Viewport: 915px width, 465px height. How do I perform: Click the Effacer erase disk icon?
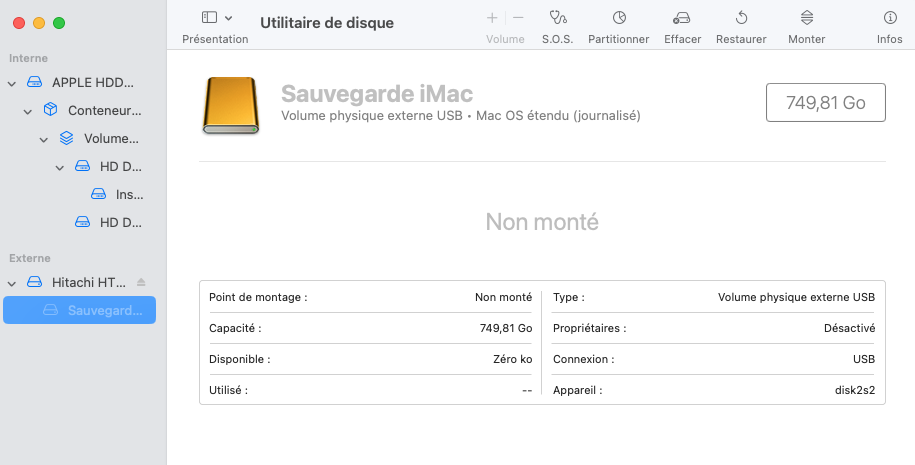[x=682, y=18]
